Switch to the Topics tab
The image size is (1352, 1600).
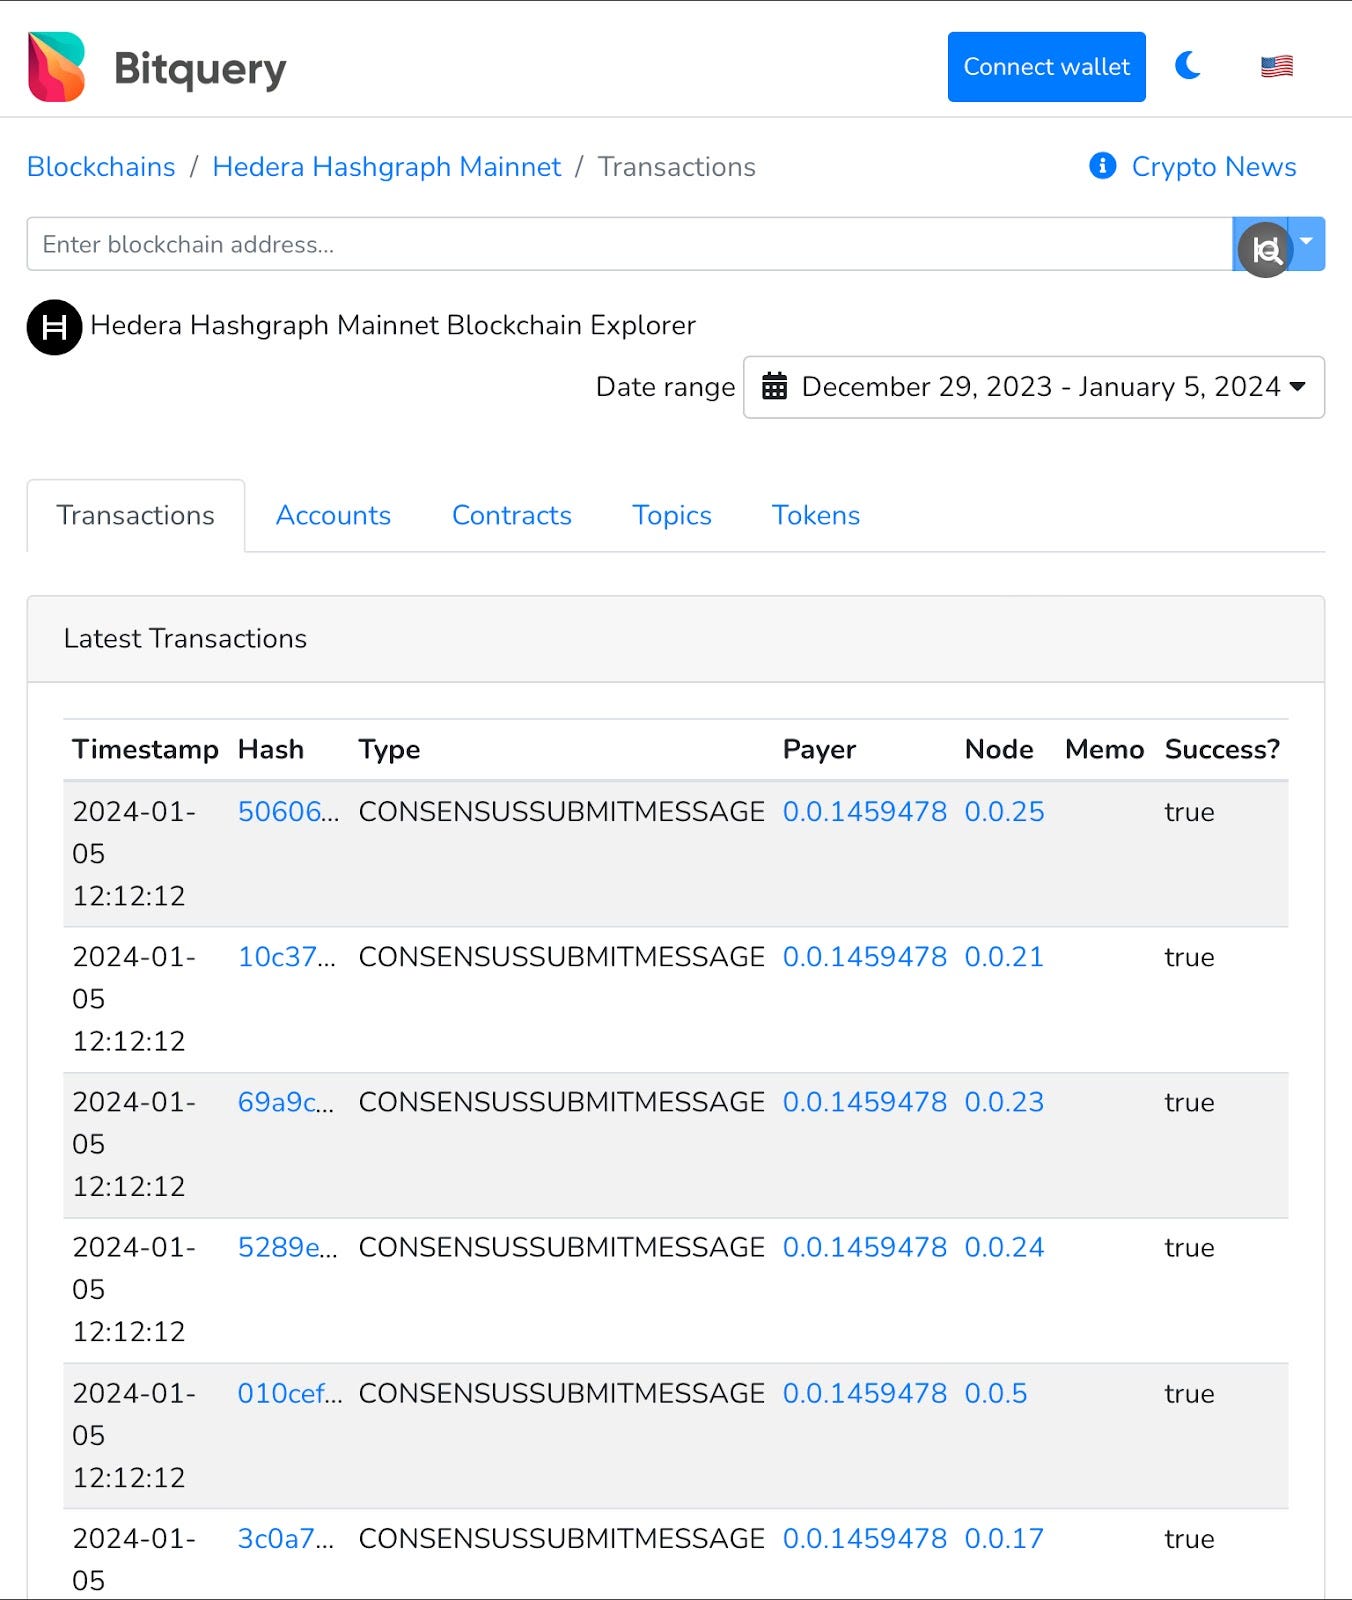(671, 515)
